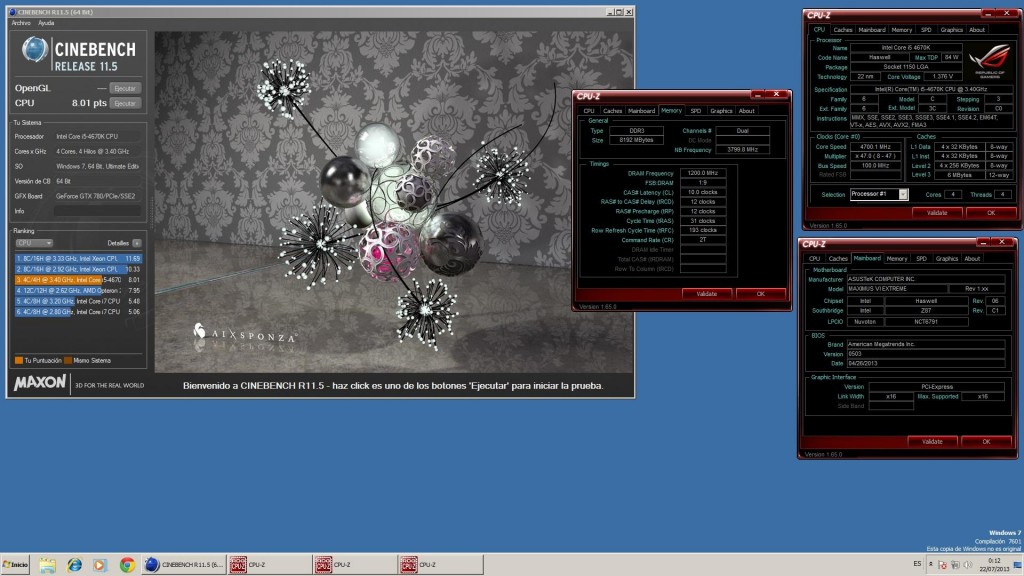This screenshot has height=576, width=1024.
Task: Open Graphics tab in Mainboard CPU-Z window
Action: 946,259
